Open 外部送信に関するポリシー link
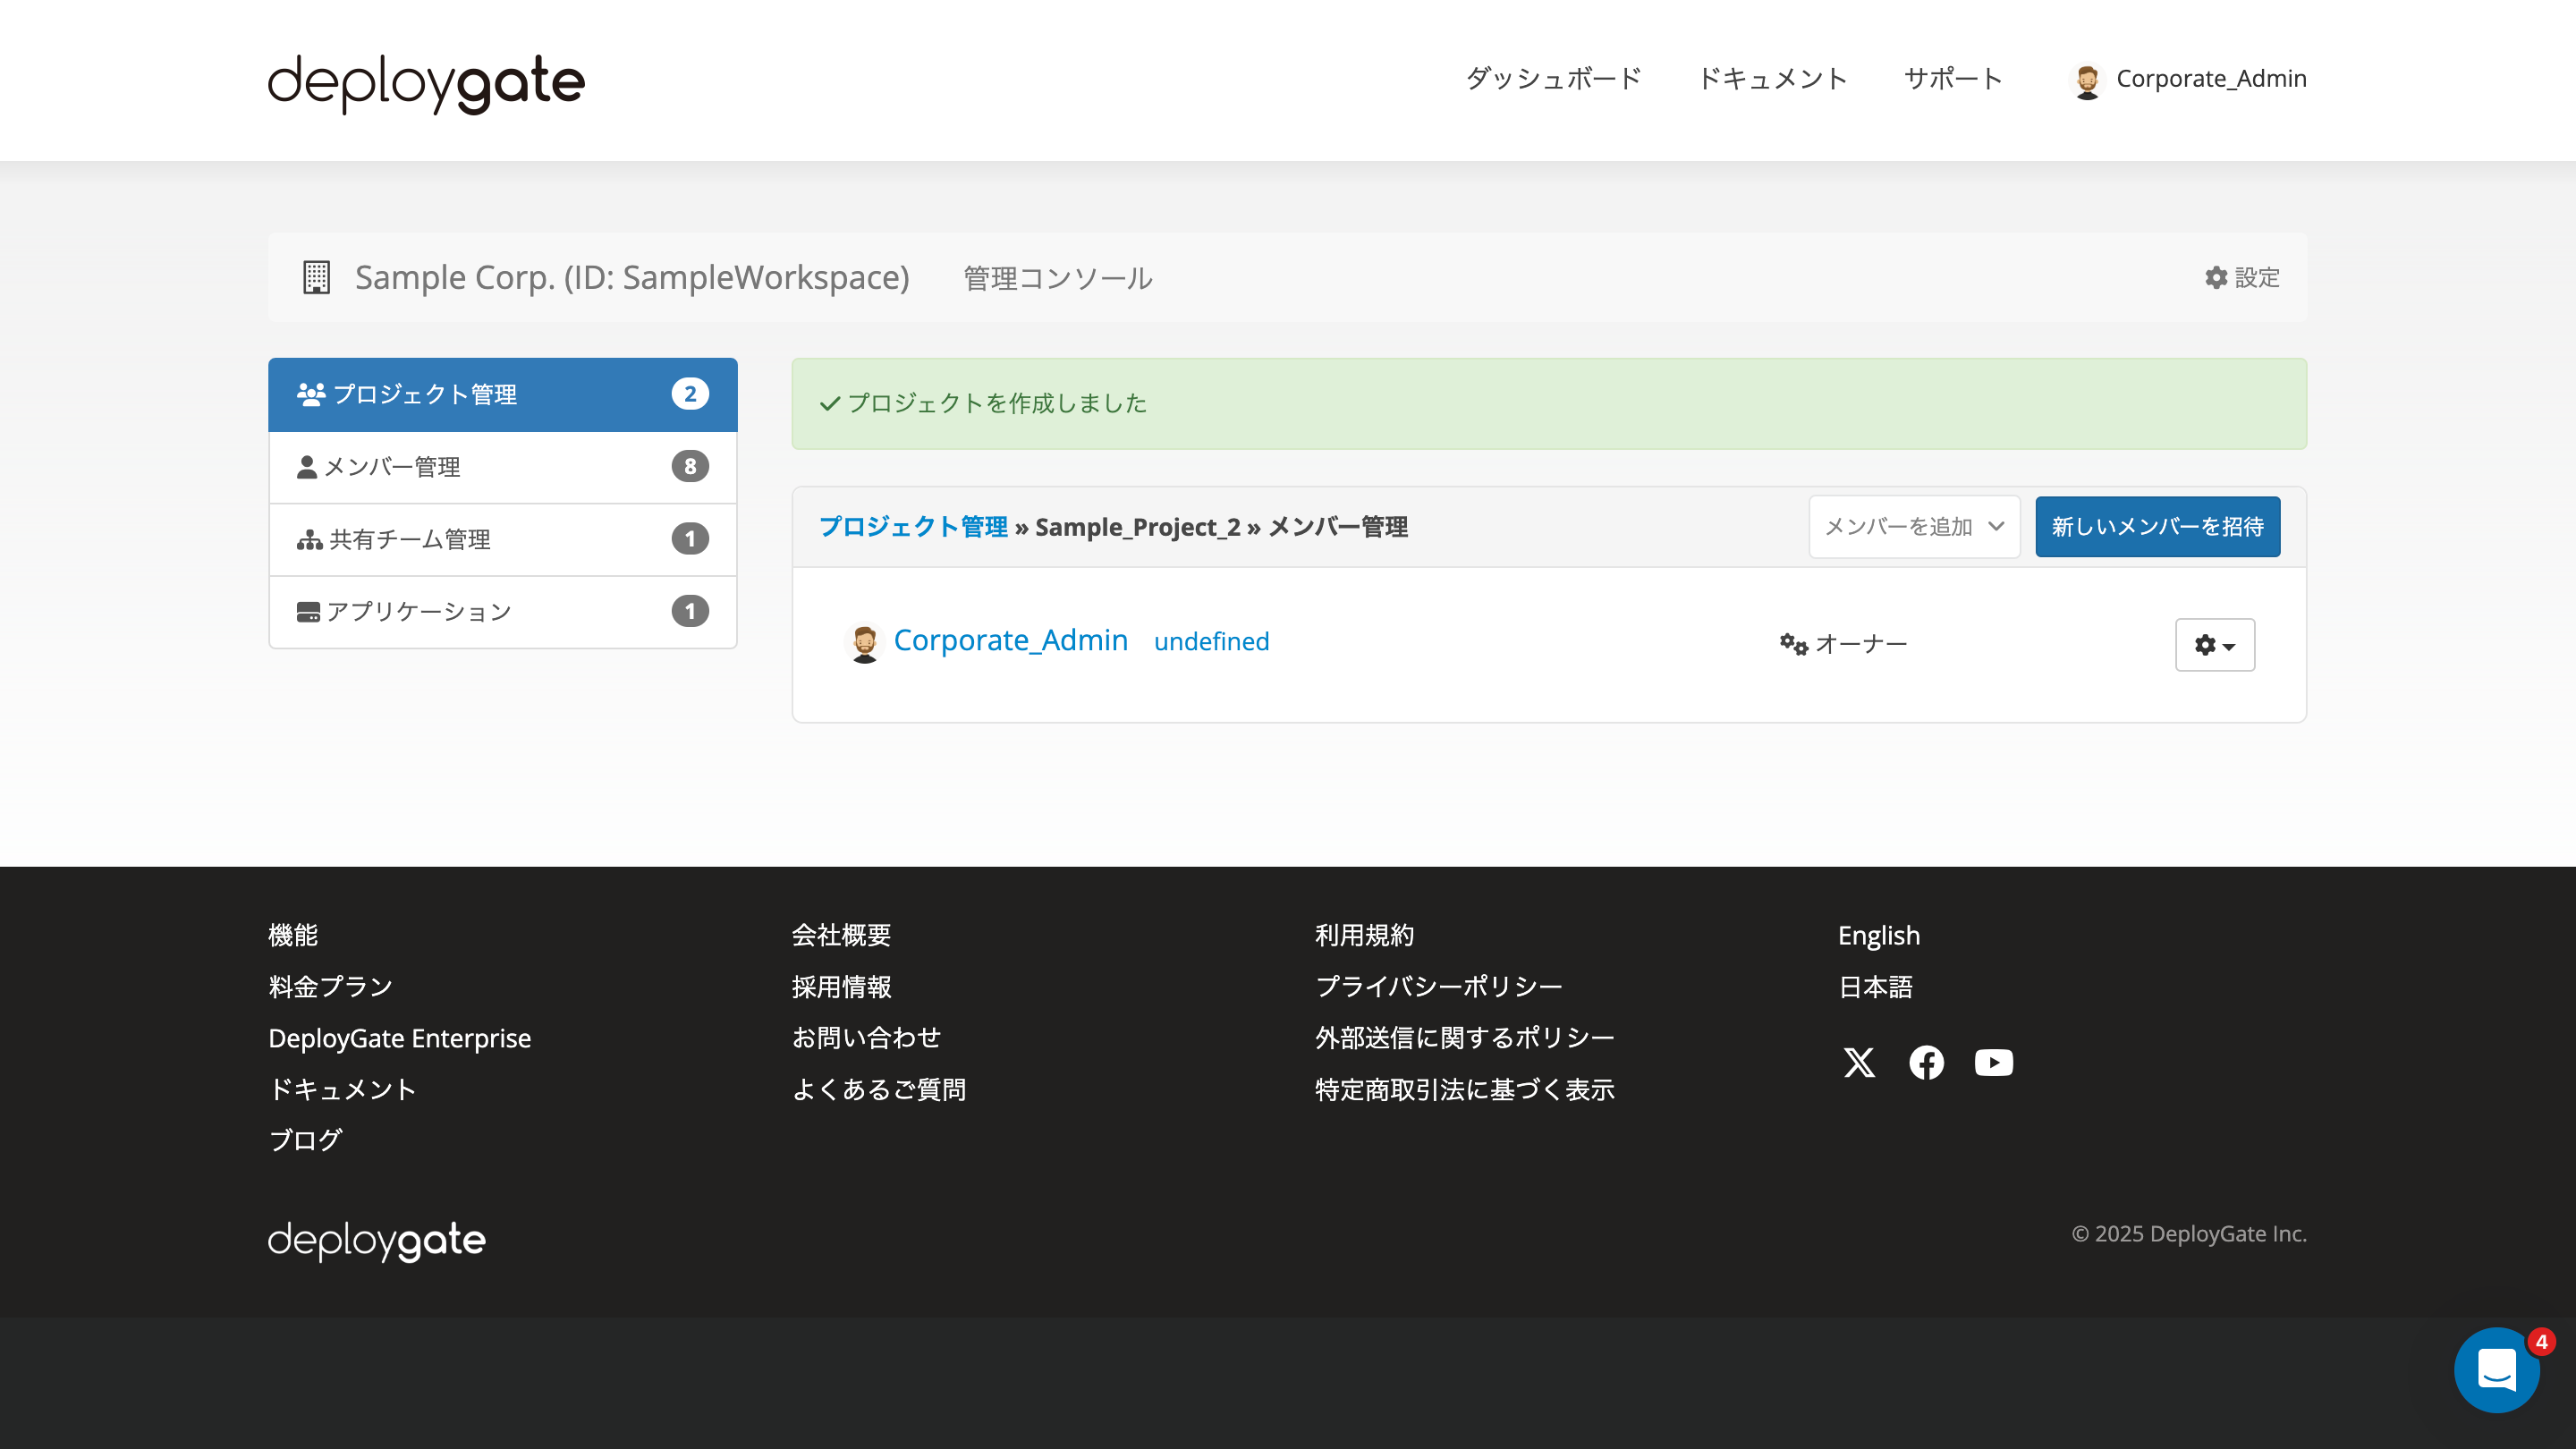2576x1449 pixels. pos(1464,1038)
